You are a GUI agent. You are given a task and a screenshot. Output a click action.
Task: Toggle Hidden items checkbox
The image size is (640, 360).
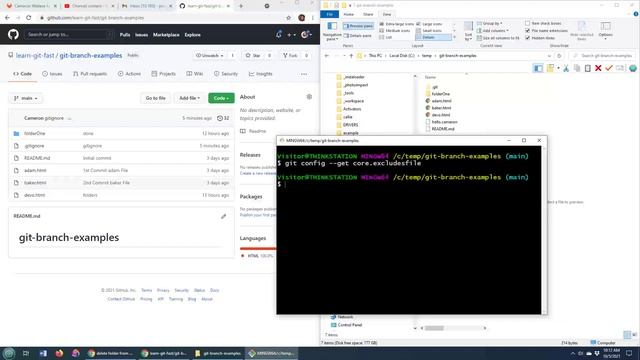pyautogui.click(x=527, y=38)
